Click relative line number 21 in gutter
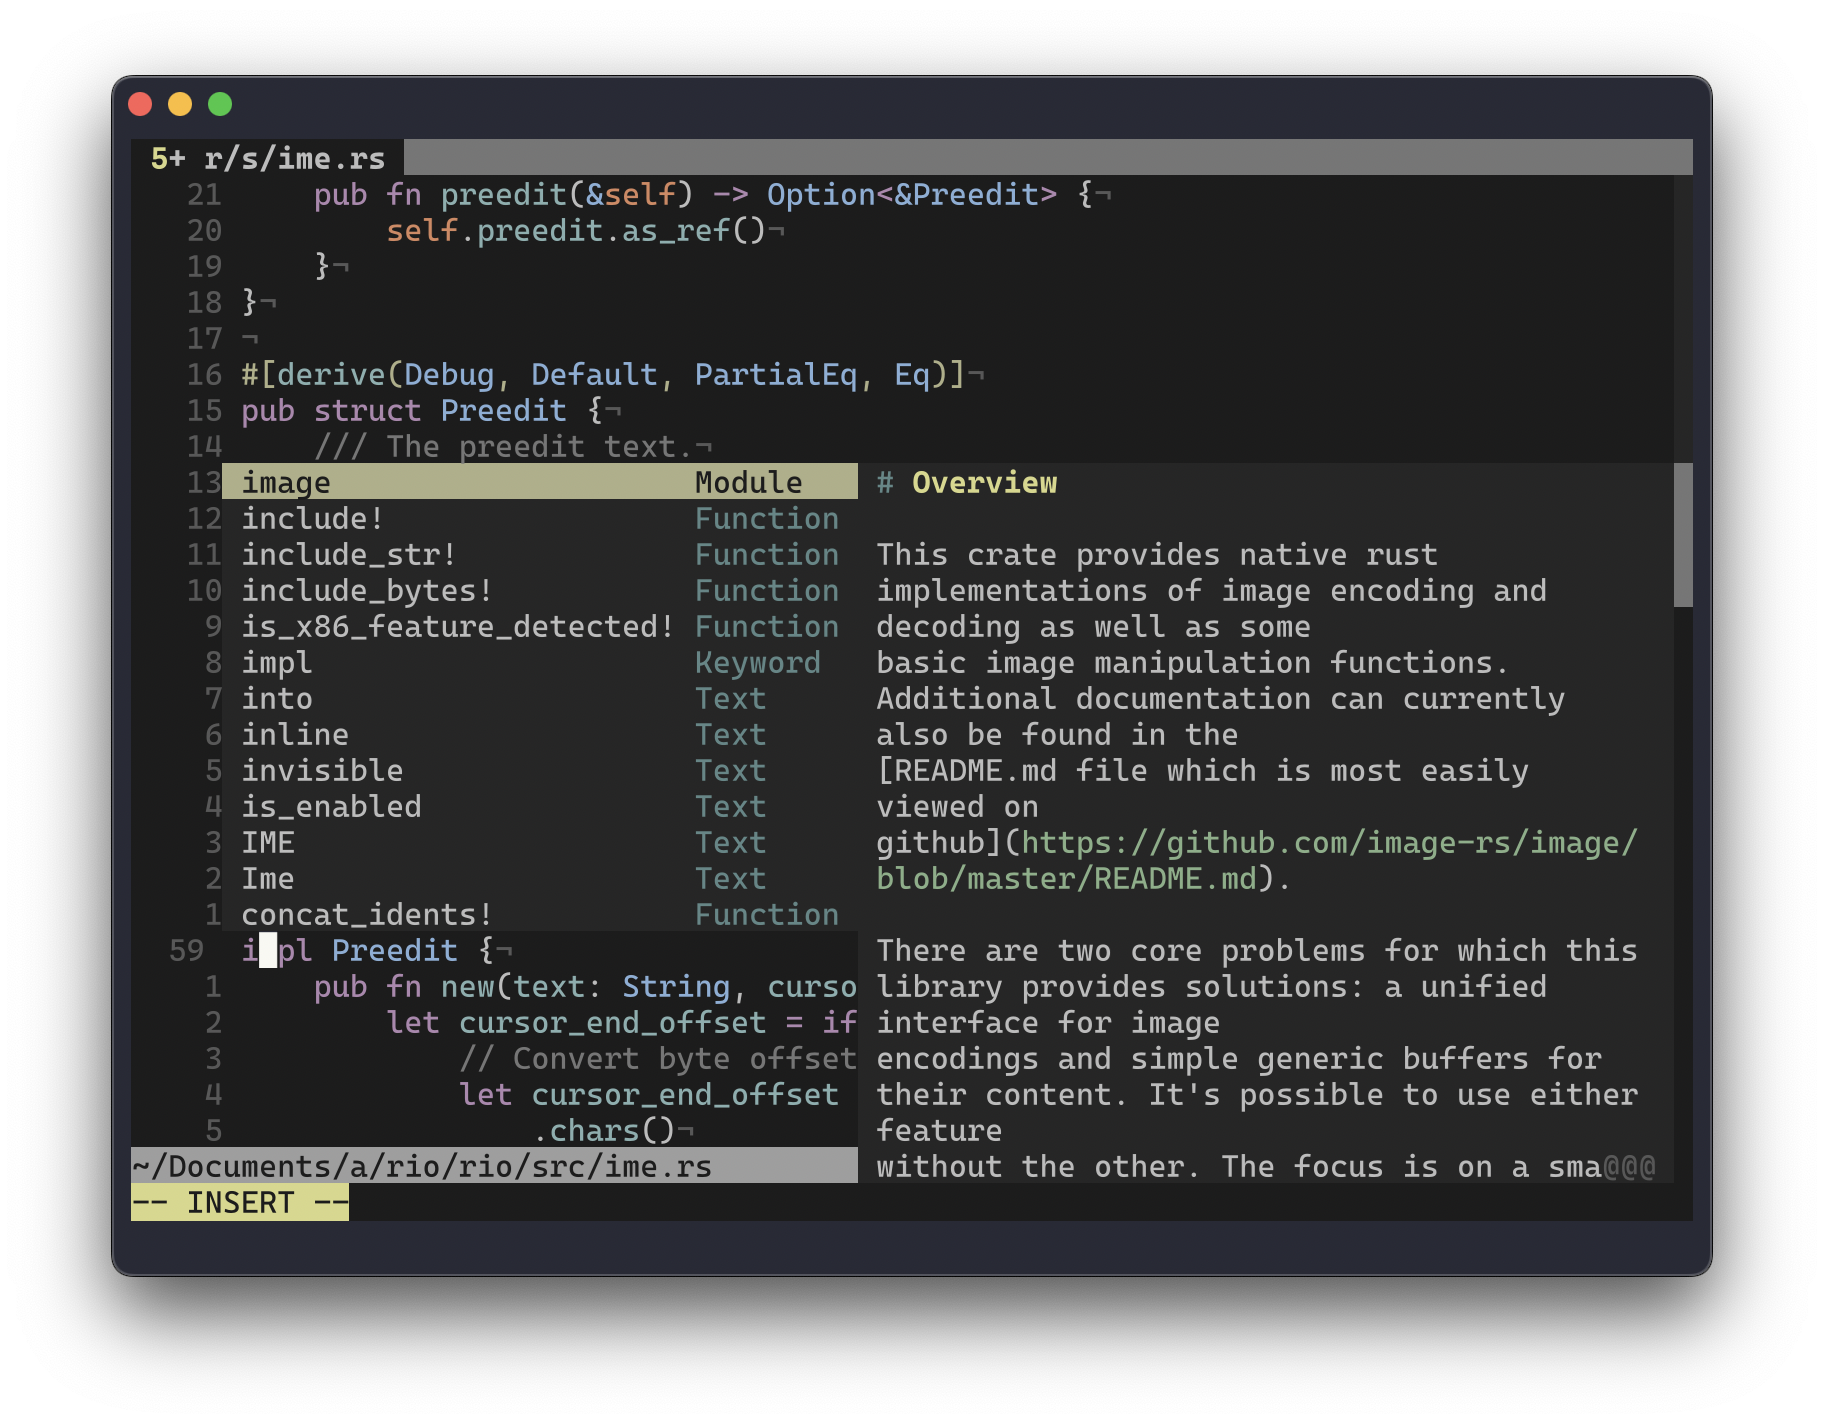Viewport: 1824px width, 1424px height. [x=204, y=194]
